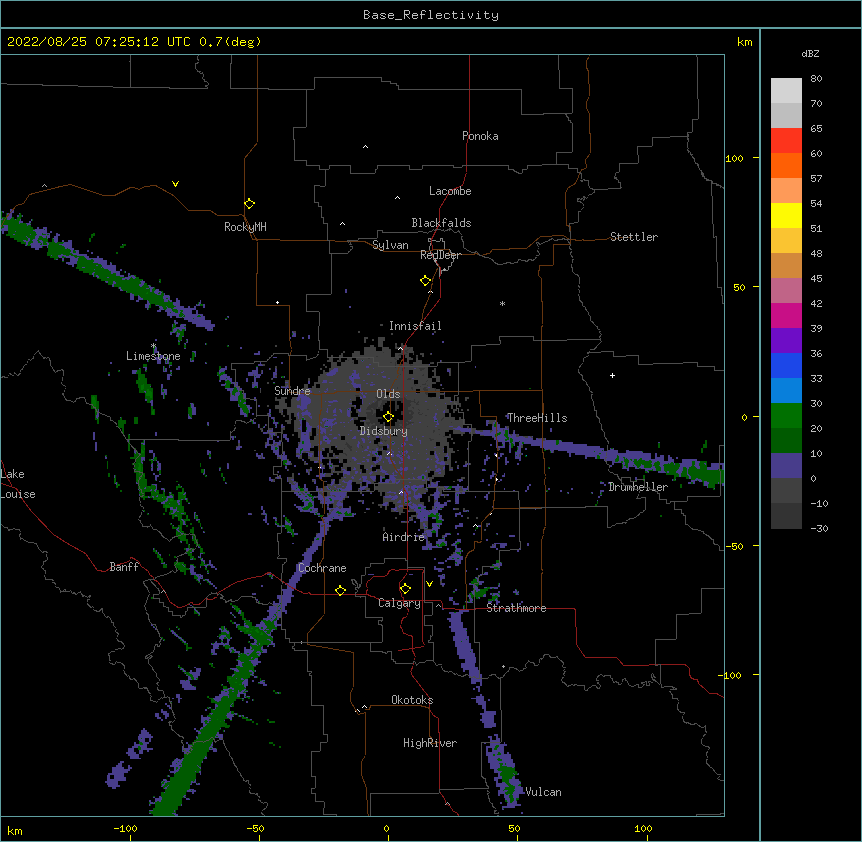Image resolution: width=862 pixels, height=842 pixels.
Task: Click the ThreeHills label
Action: 537,418
